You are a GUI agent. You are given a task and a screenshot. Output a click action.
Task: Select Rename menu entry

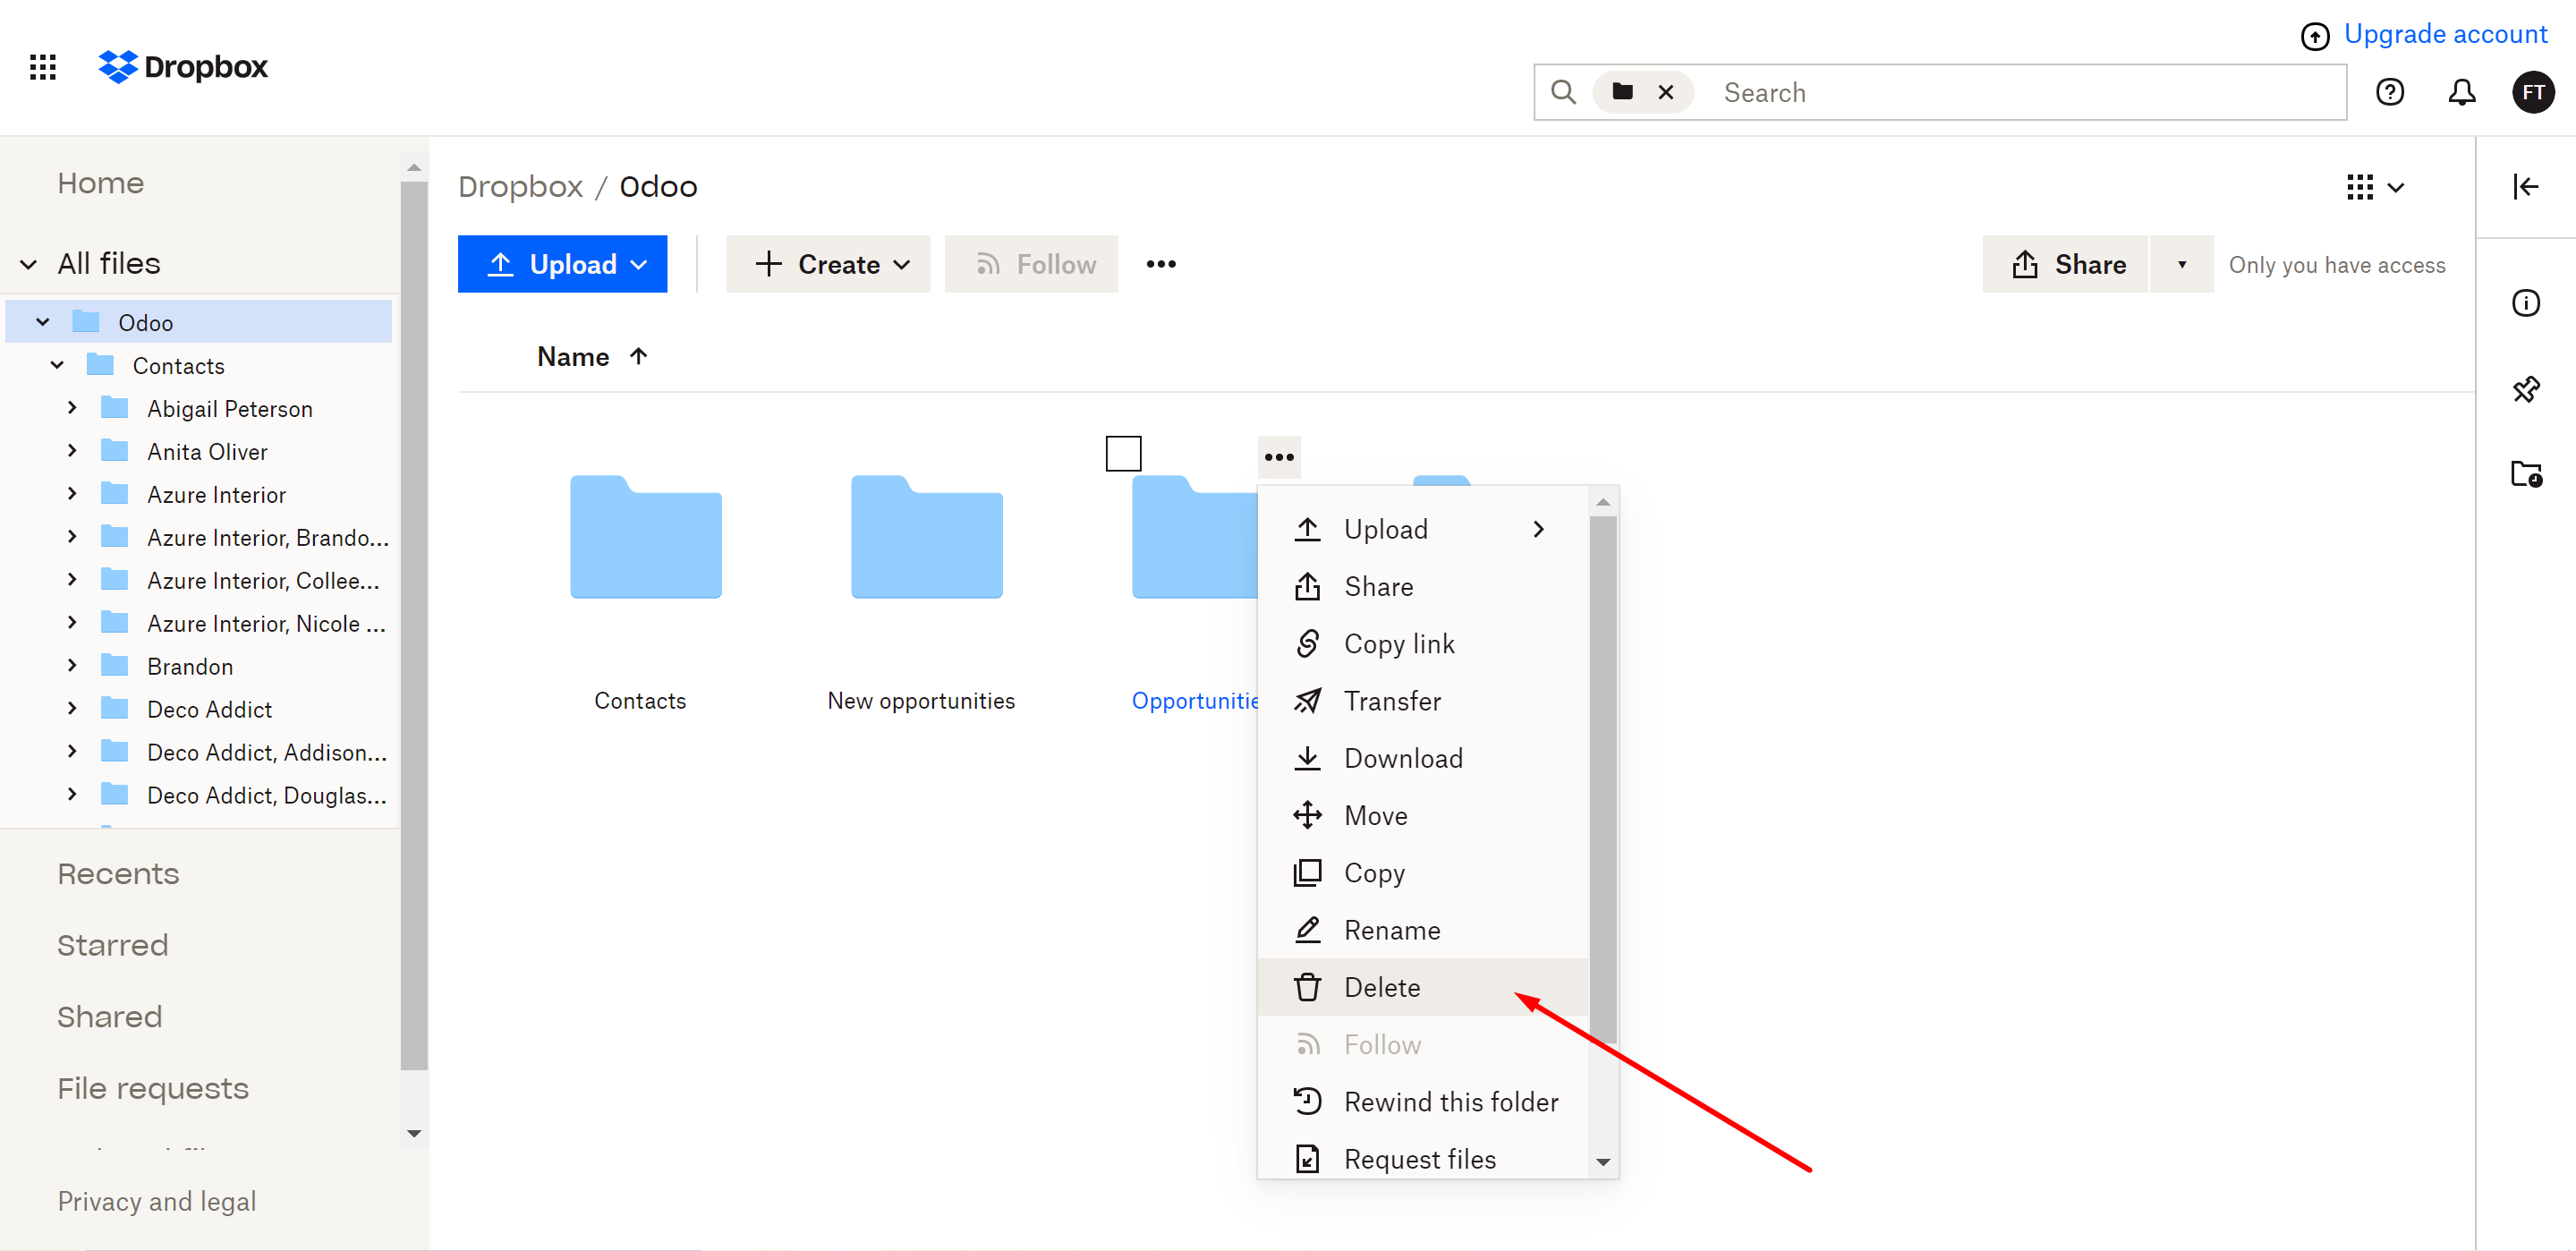click(1422, 930)
